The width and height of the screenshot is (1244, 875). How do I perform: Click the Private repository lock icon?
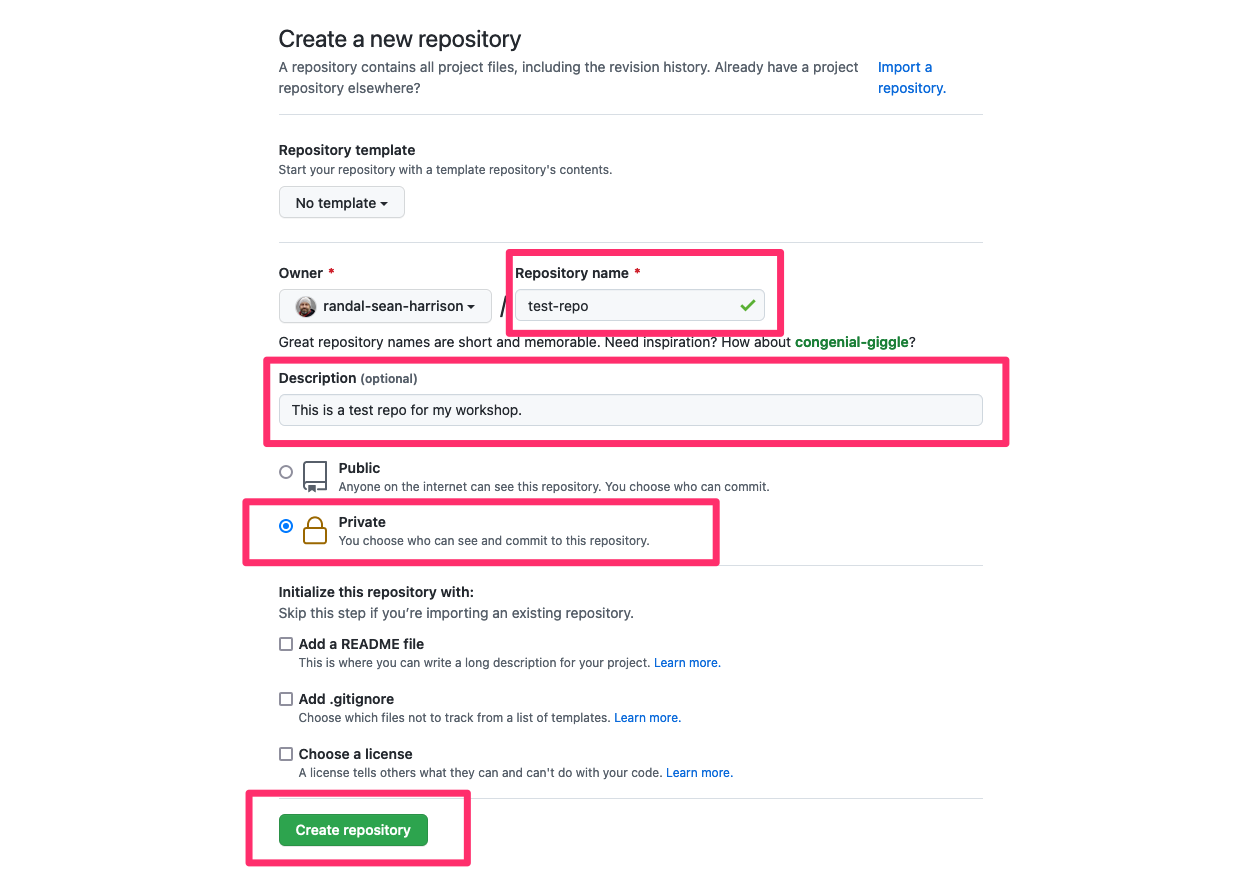[314, 530]
